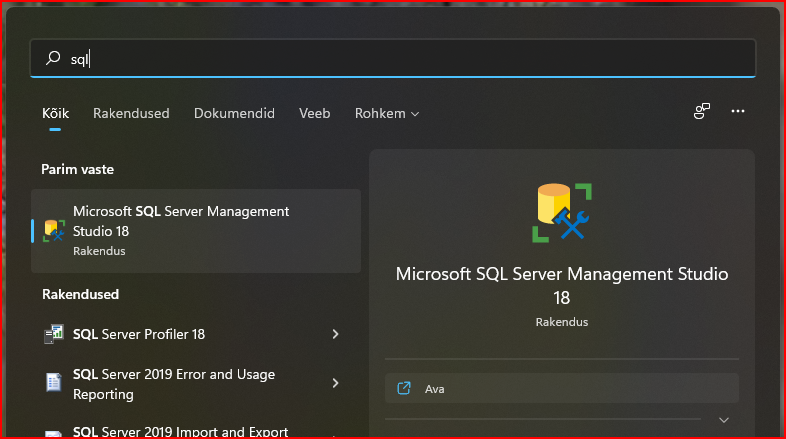Switch to the Rakendused tab
The image size is (786, 439).
(131, 114)
